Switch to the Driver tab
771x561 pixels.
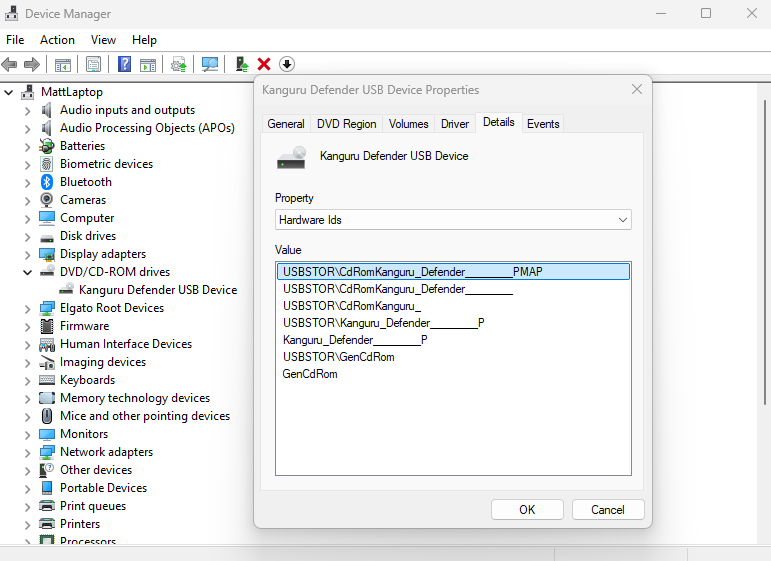(455, 124)
